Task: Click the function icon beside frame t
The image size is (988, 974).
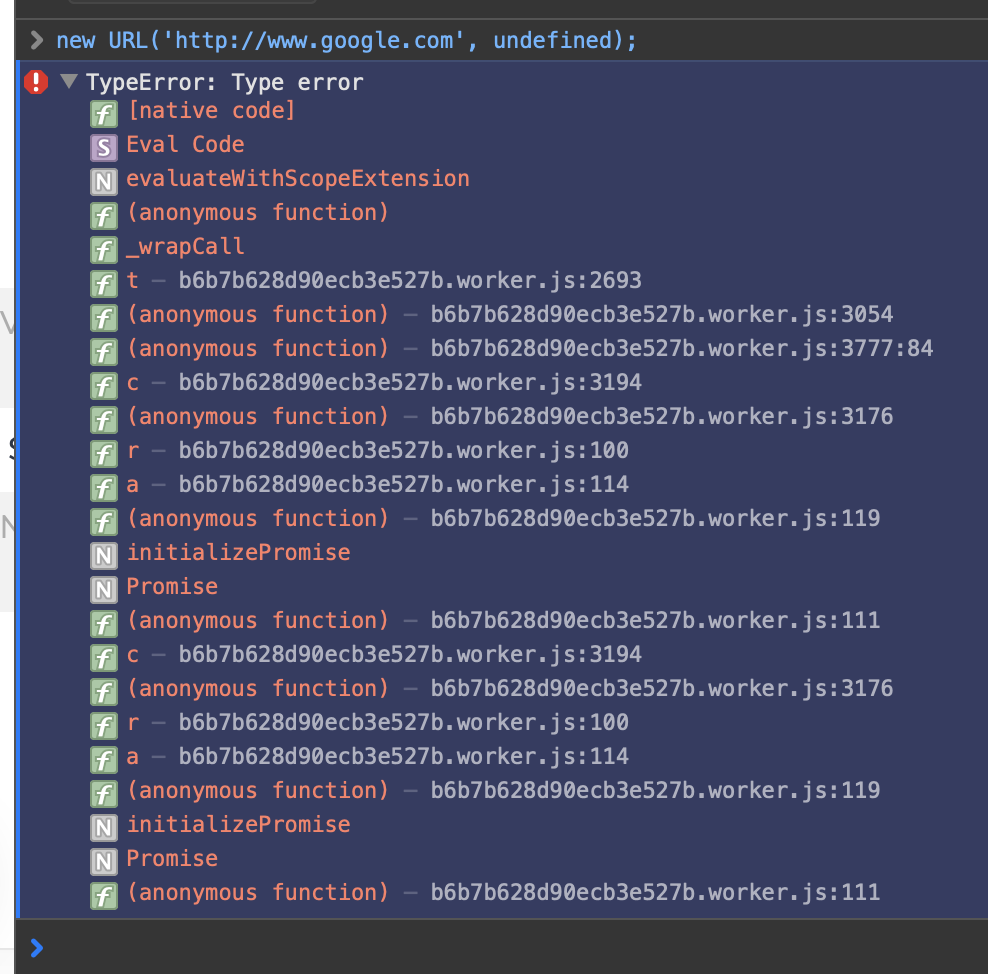Action: pos(103,284)
